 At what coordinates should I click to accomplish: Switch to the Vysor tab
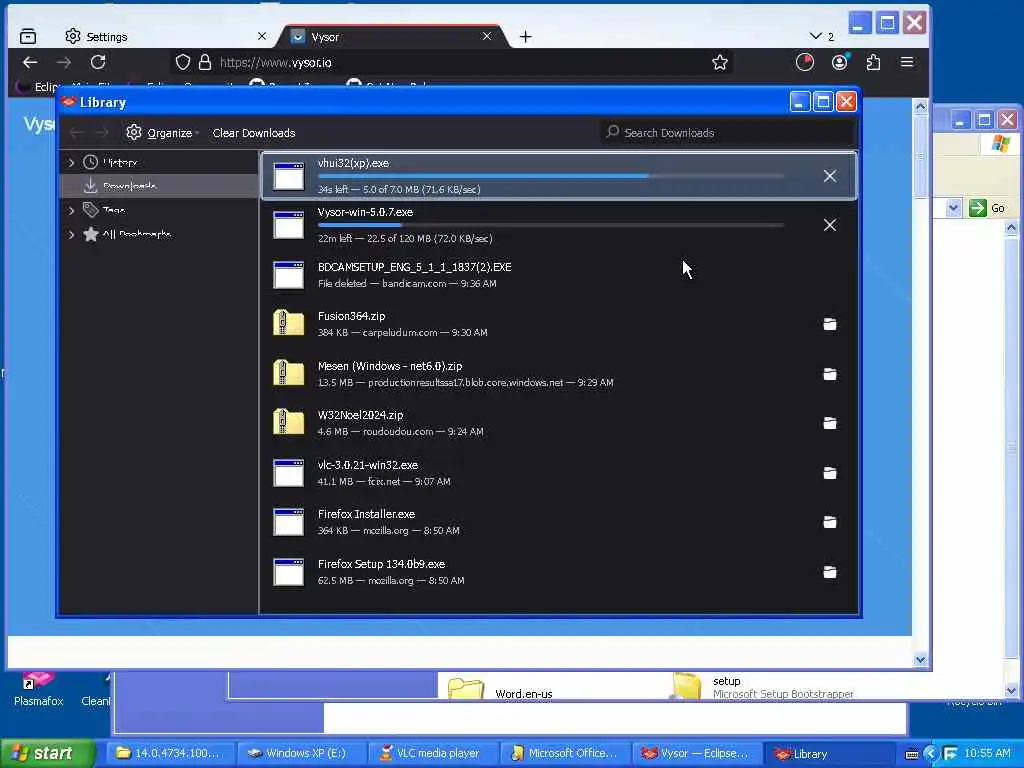tap(392, 37)
